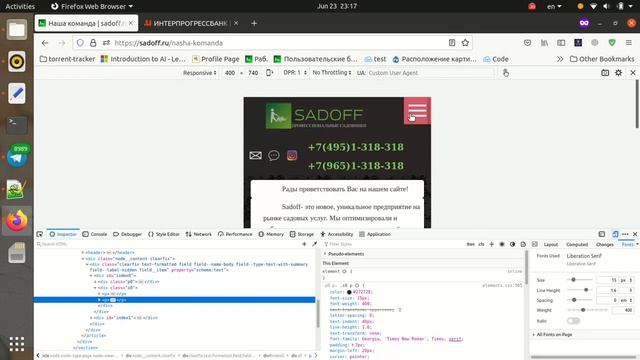Image resolution: width=640 pixels, height=360 pixels.
Task: Show more bookmarks with chevron
Action: pyautogui.click(x=560, y=59)
